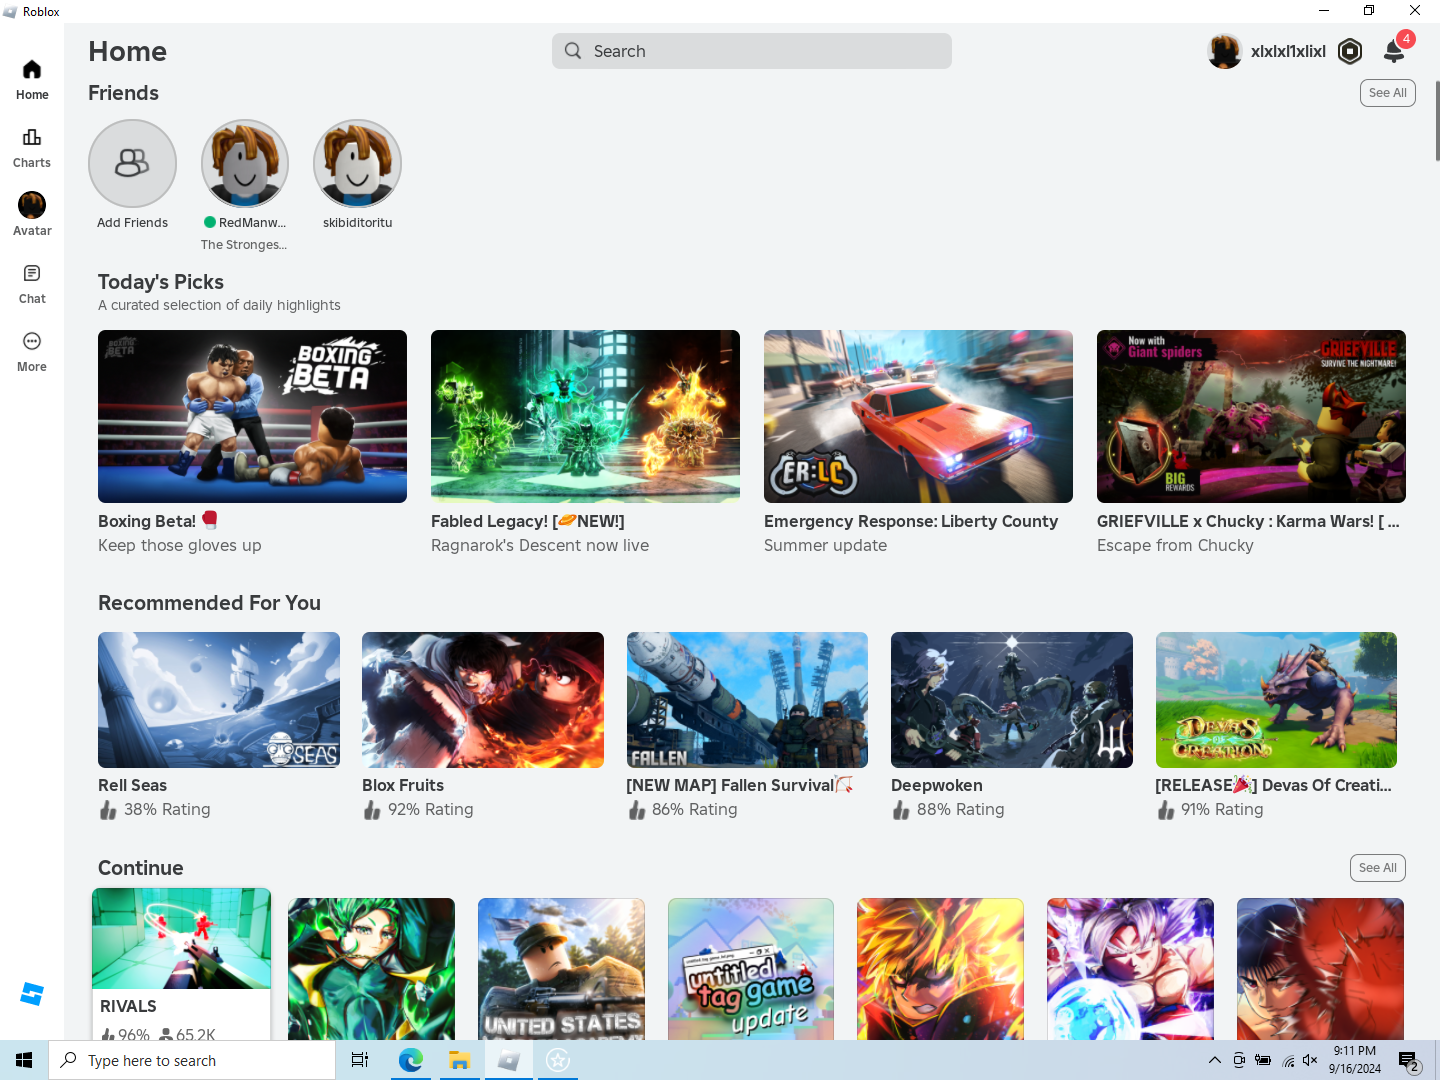The width and height of the screenshot is (1440, 1080).
Task: Open the RIVALS game card
Action: 181,963
